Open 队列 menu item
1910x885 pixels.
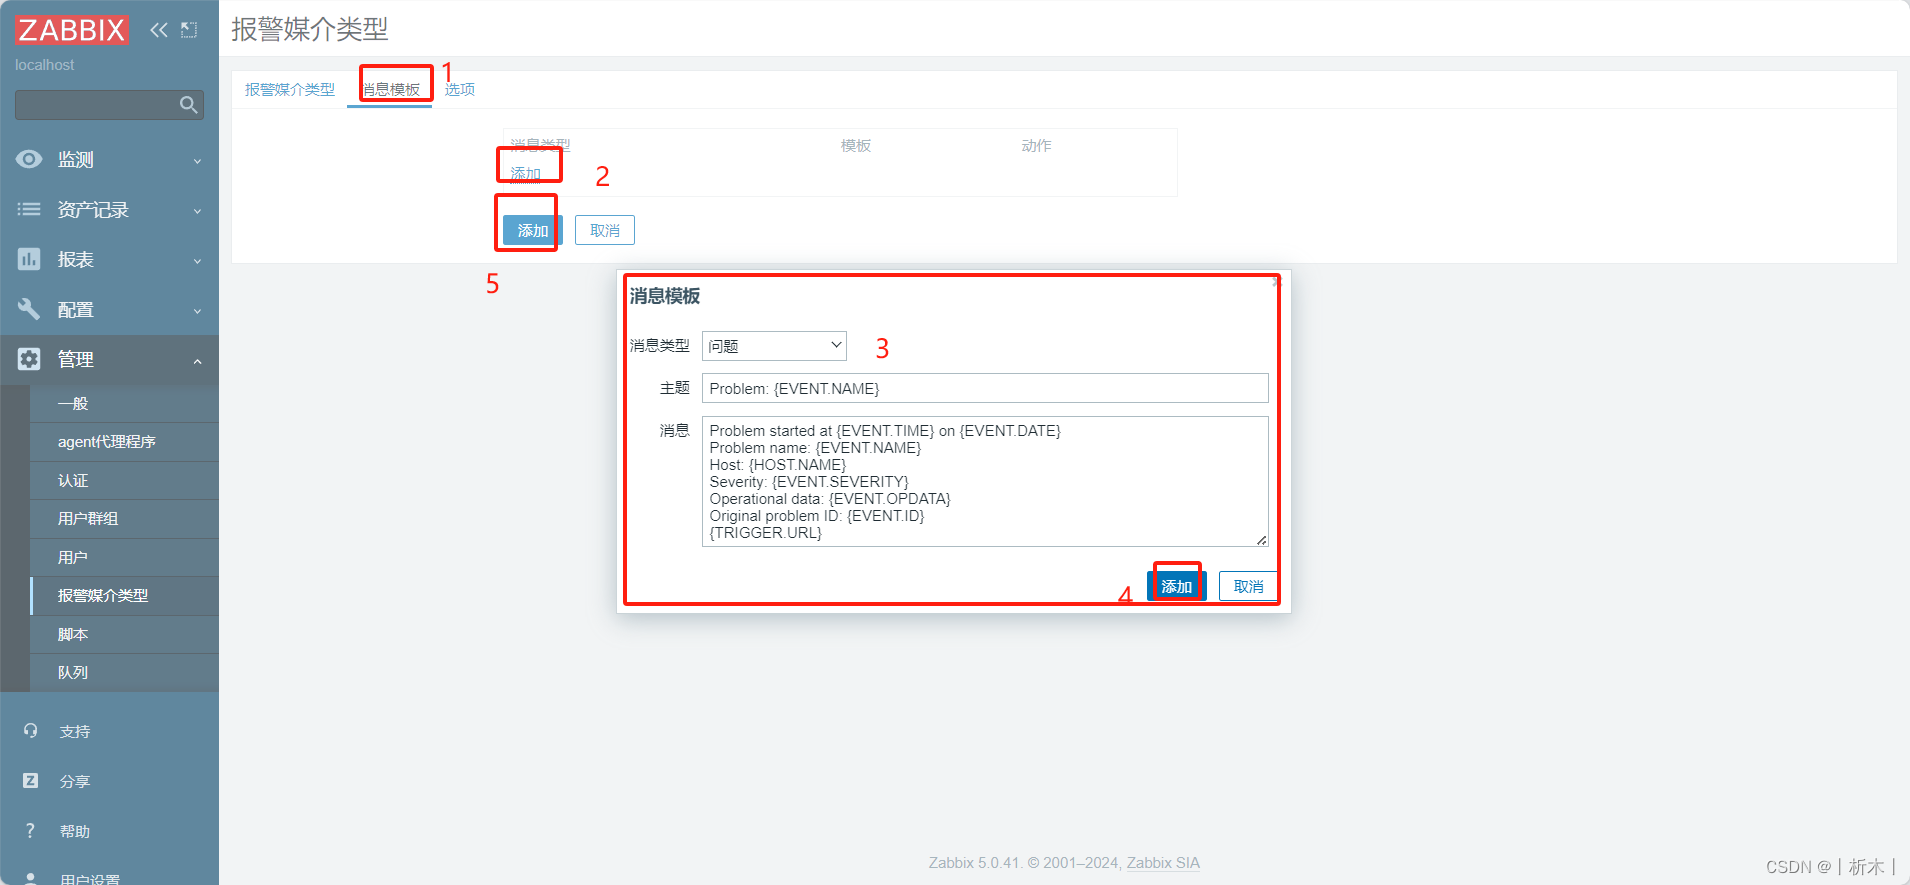click(124, 673)
